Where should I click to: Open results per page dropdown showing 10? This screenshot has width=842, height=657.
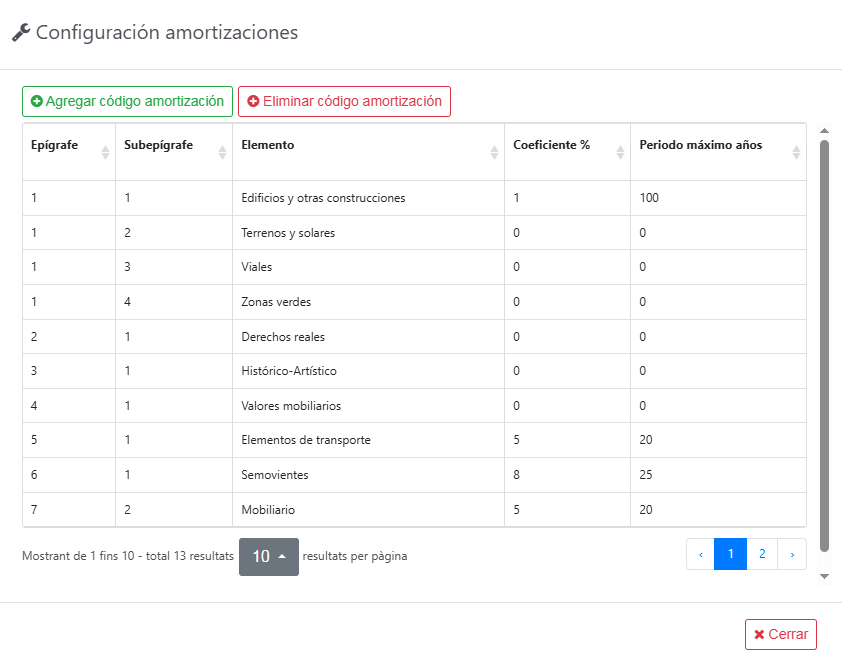(x=268, y=556)
